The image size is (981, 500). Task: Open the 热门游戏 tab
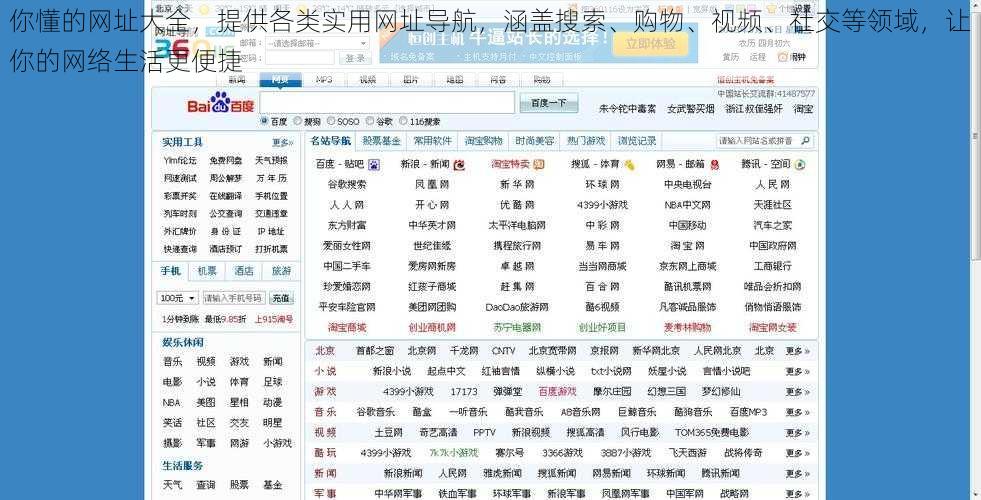(586, 141)
